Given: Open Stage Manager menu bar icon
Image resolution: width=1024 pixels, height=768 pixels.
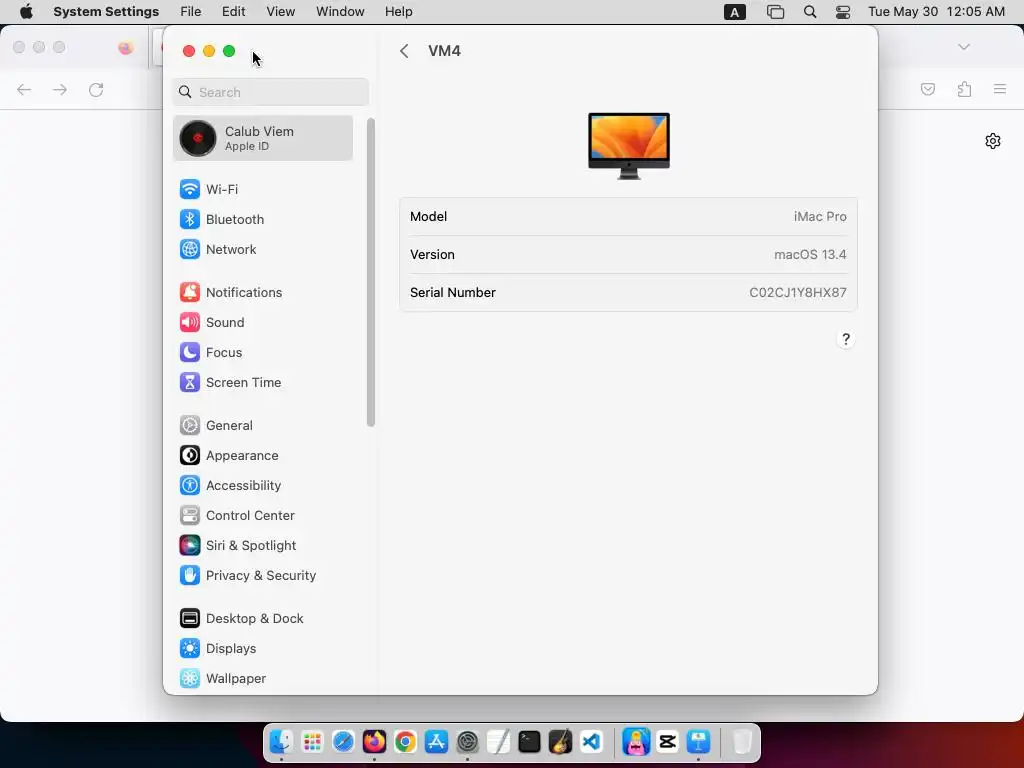Looking at the screenshot, I should pyautogui.click(x=775, y=12).
